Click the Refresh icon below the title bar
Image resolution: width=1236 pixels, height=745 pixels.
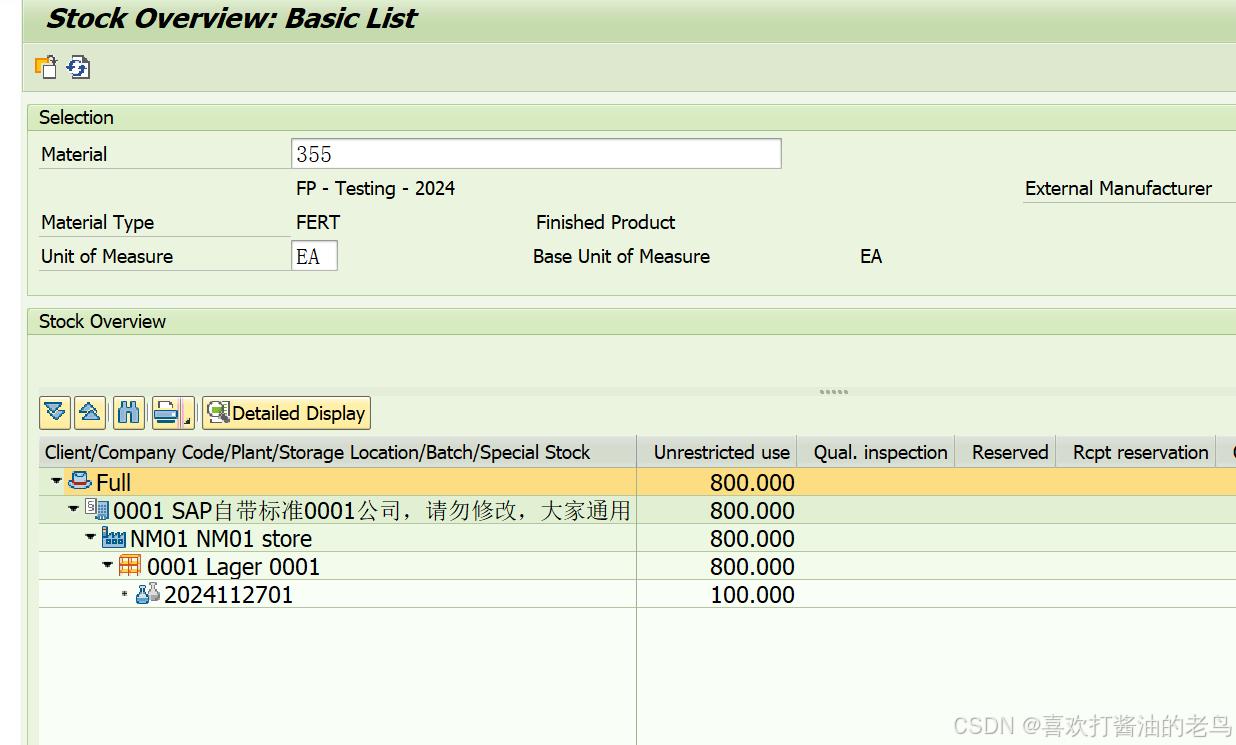(78, 67)
